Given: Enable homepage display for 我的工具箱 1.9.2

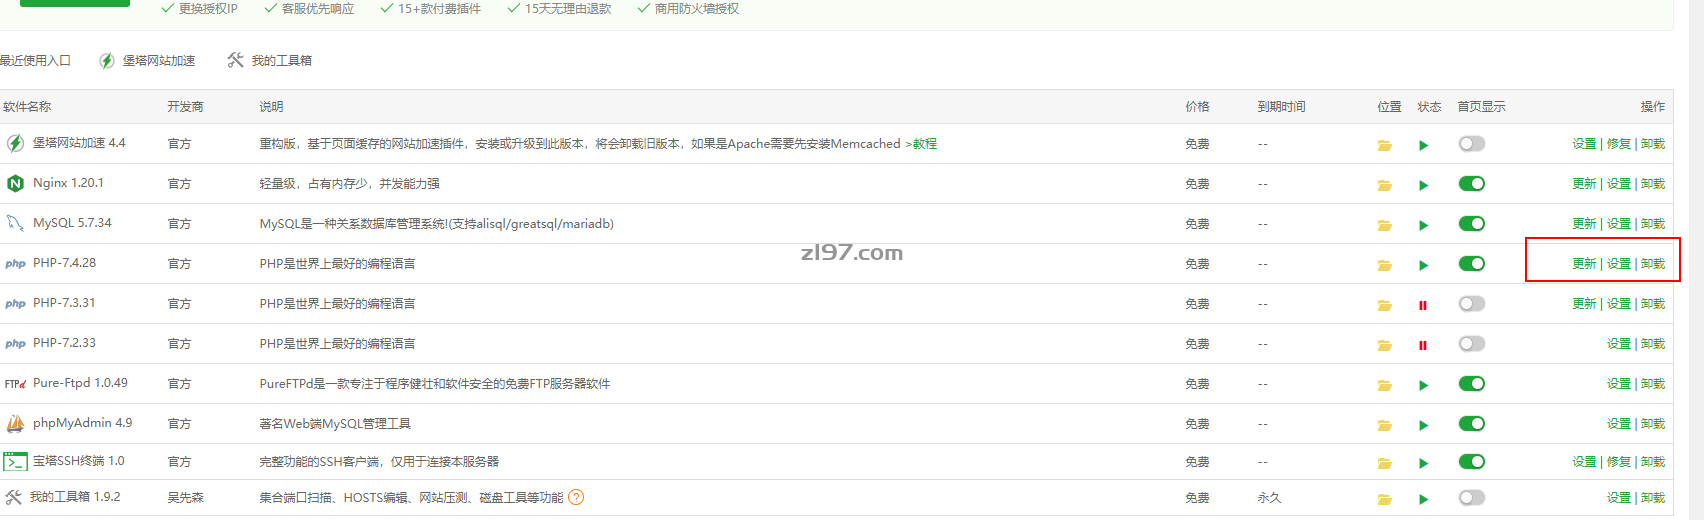Looking at the screenshot, I should [x=1471, y=497].
